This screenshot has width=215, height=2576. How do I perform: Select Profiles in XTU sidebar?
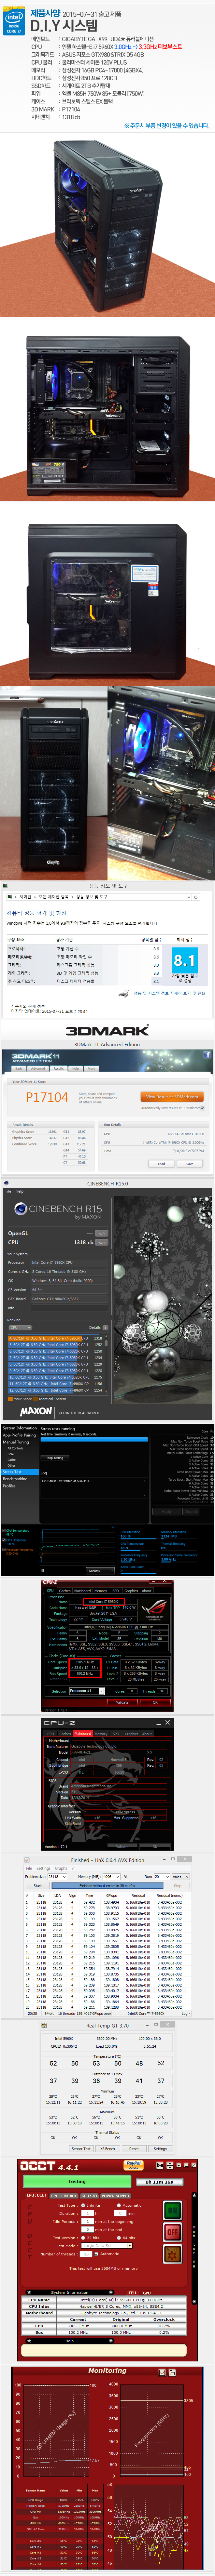(9, 1486)
